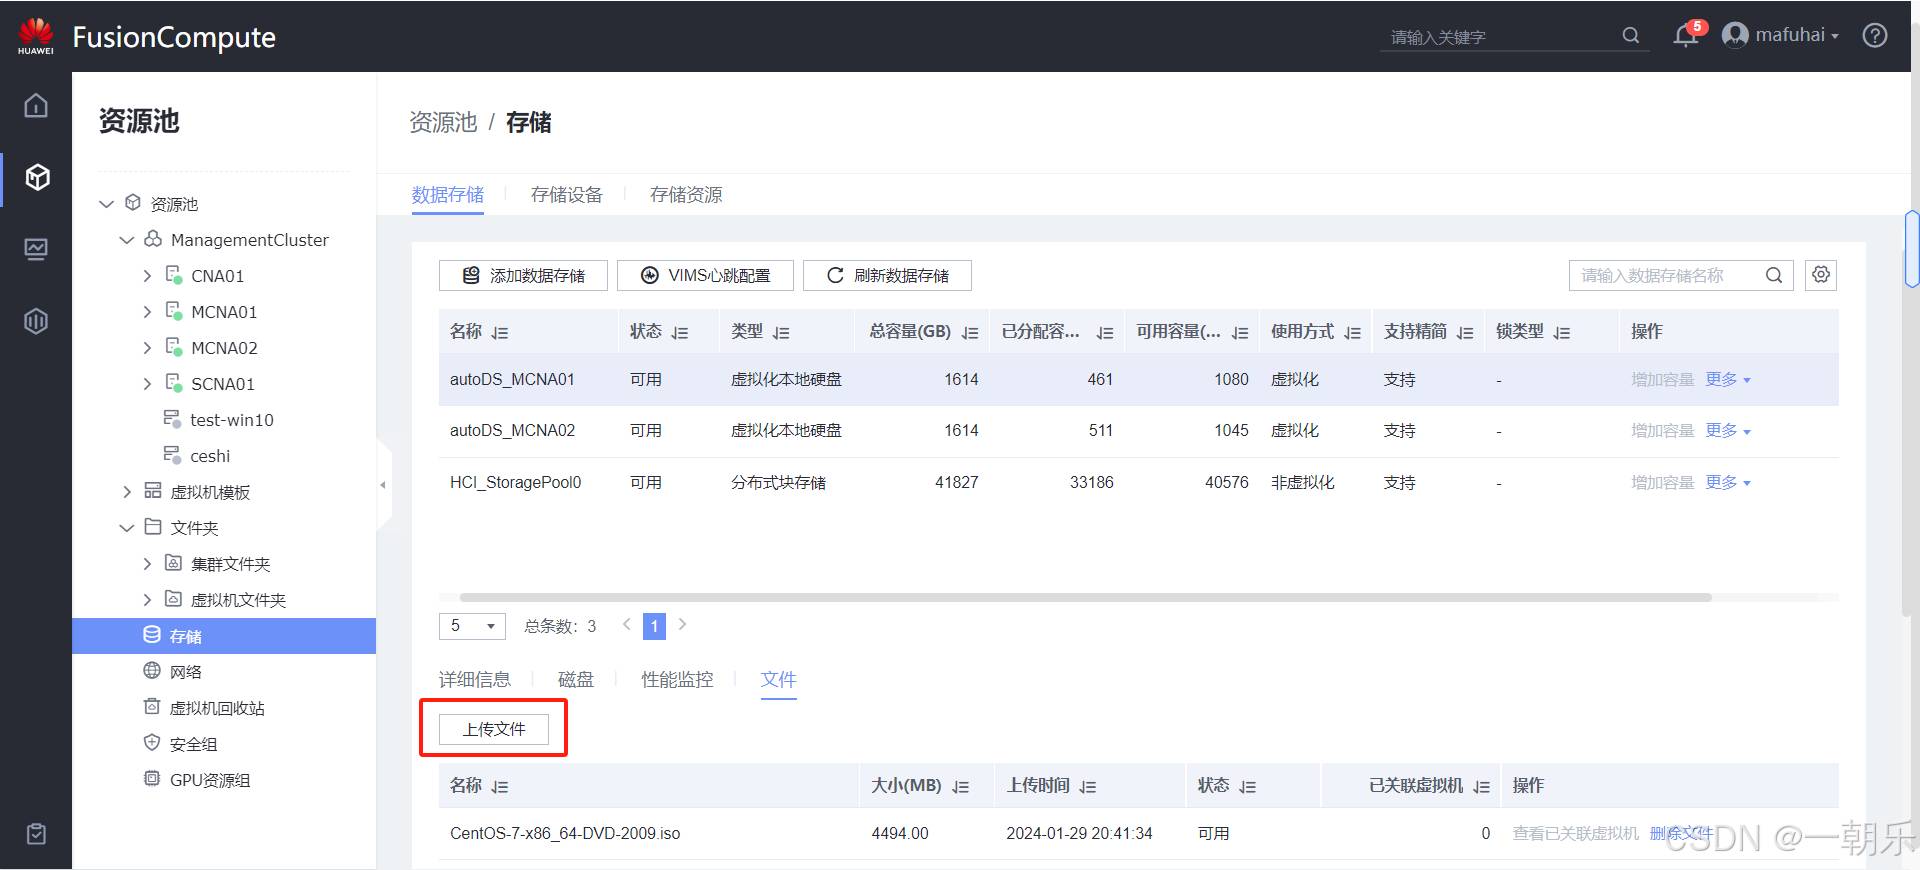Open the task clipboard icon in rail
Image resolution: width=1920 pixels, height=870 pixels.
coord(36,834)
